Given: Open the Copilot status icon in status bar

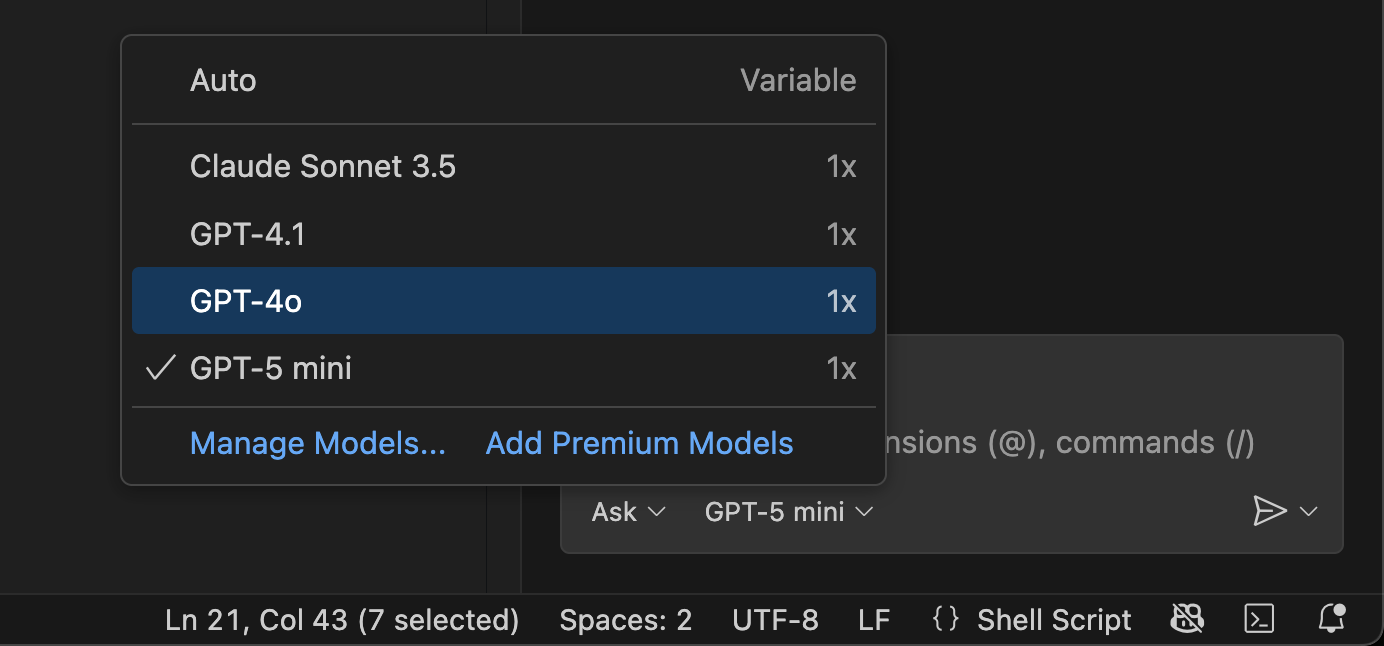Looking at the screenshot, I should [x=1187, y=619].
